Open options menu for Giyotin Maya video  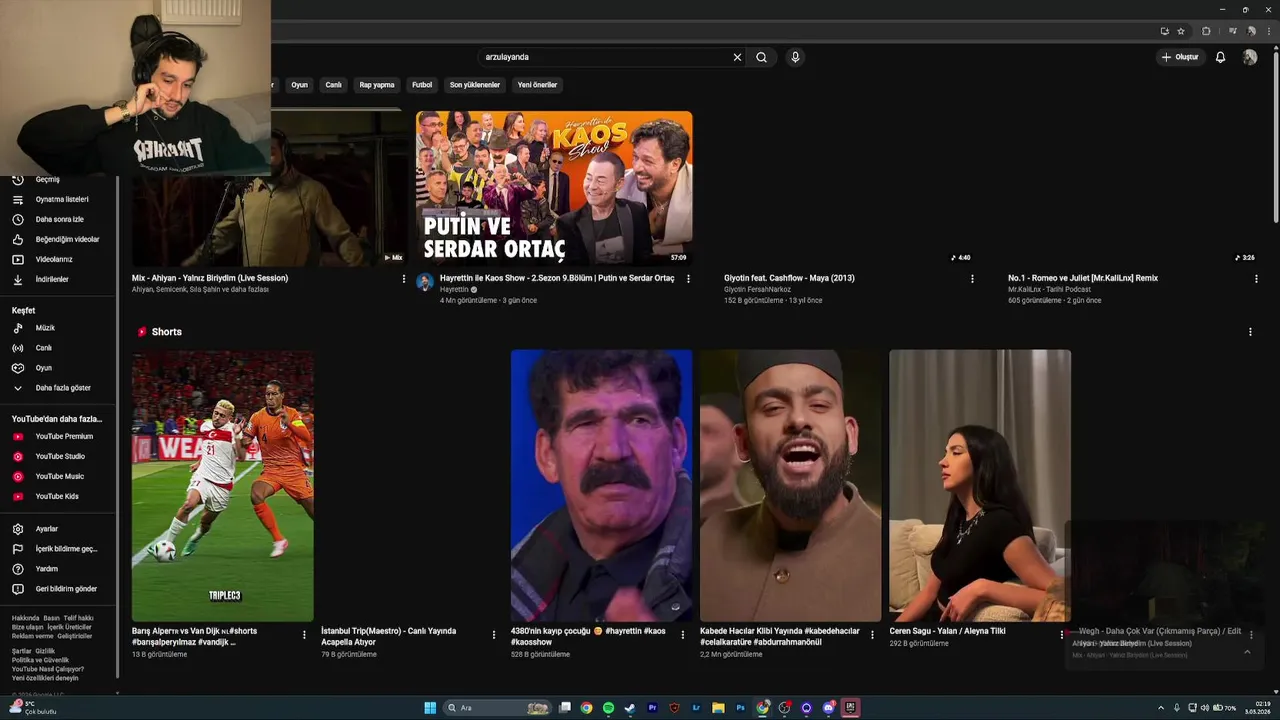point(972,279)
